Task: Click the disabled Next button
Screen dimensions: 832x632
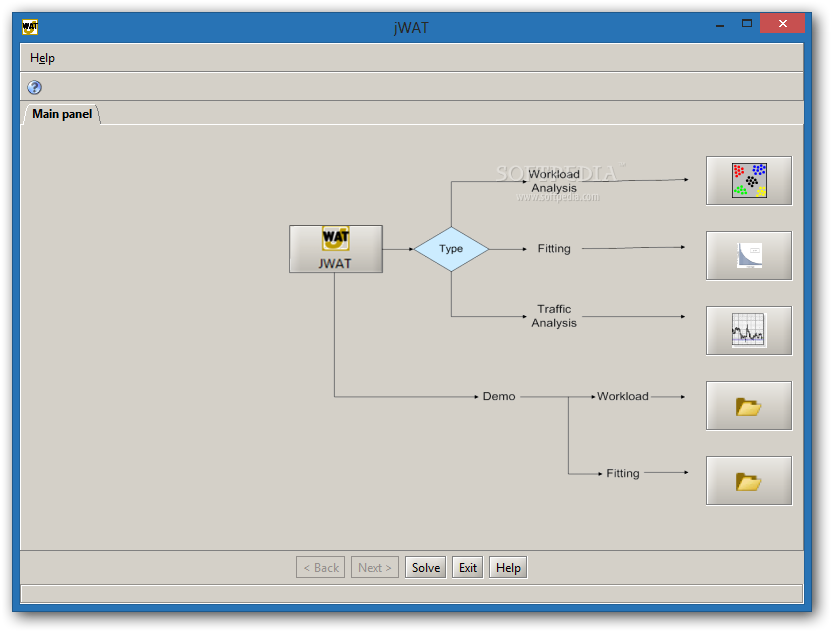Action: [x=375, y=568]
